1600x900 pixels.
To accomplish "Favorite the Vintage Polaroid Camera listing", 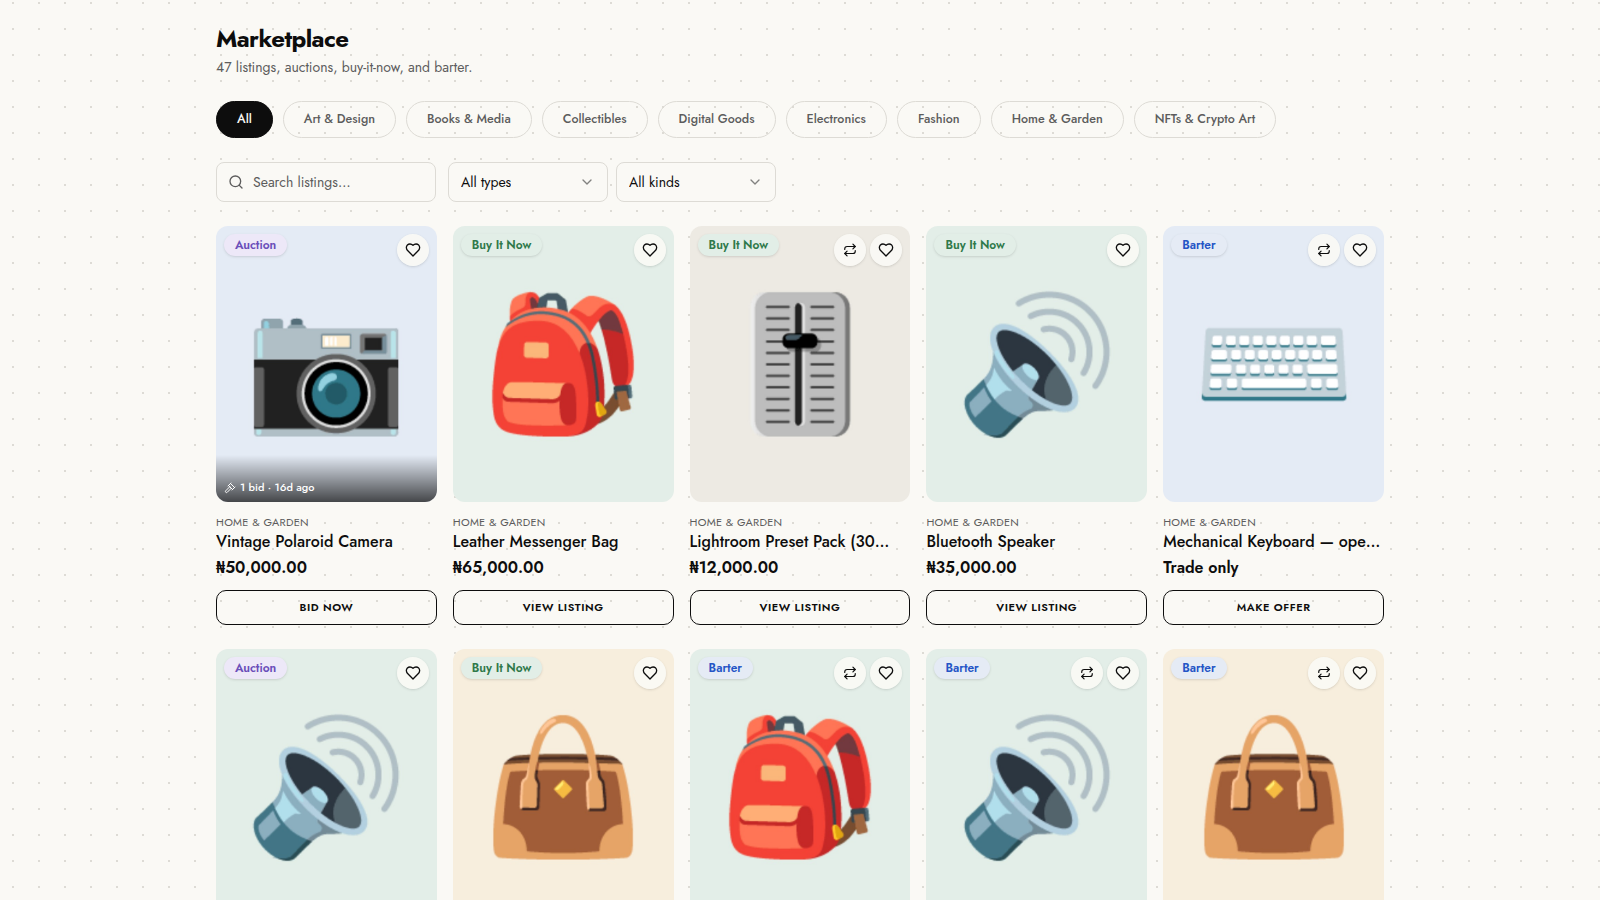I will [x=413, y=250].
